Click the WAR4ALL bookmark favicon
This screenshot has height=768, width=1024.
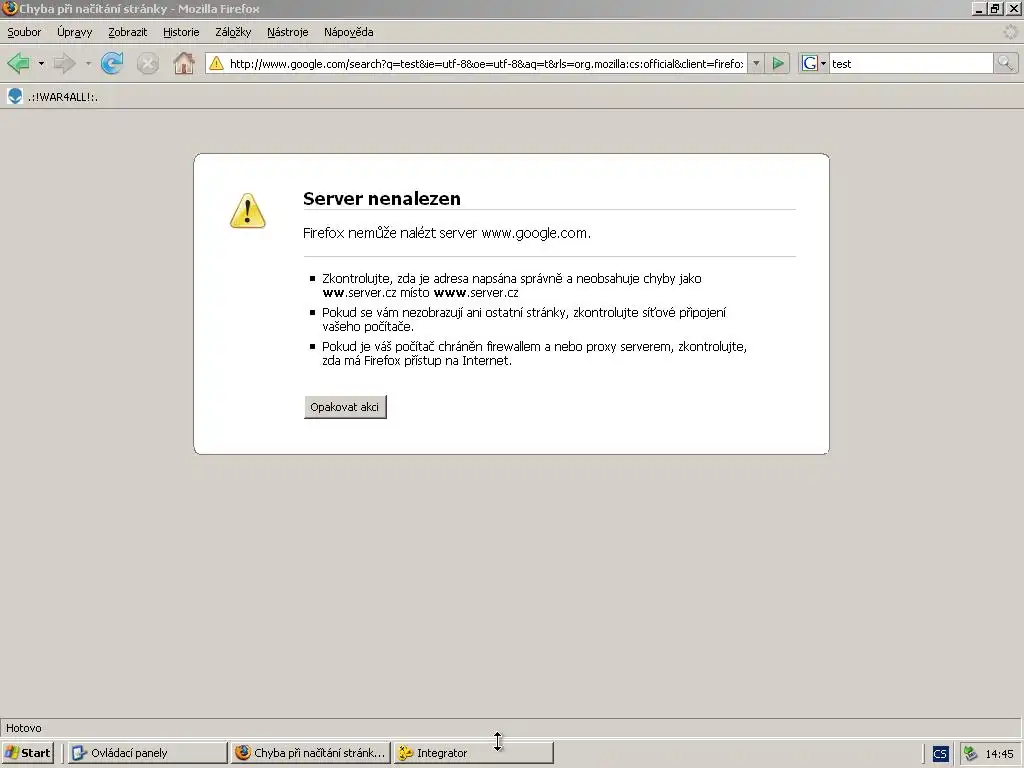(x=15, y=97)
